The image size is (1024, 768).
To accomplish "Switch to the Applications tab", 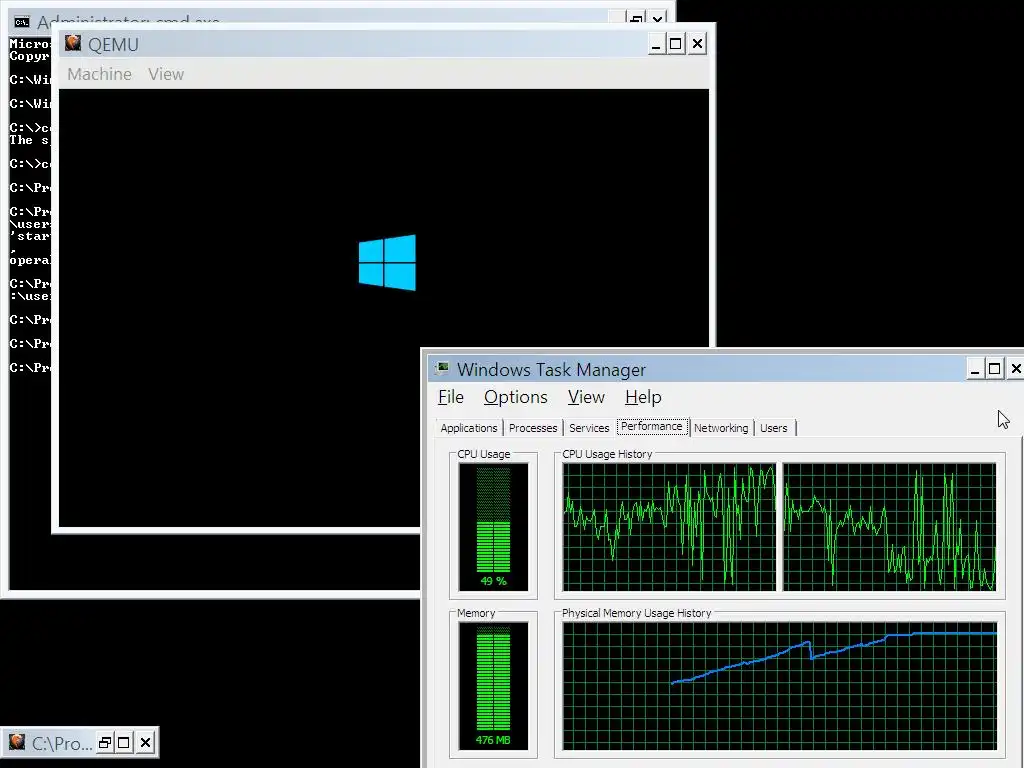I will tap(468, 428).
